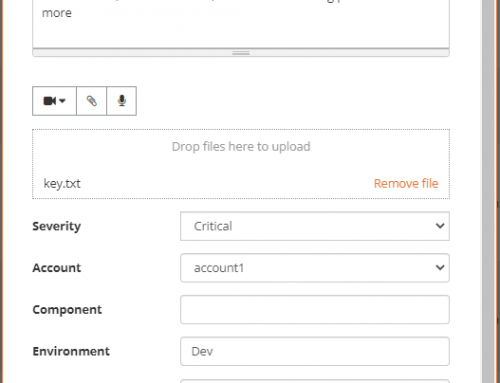The height and width of the screenshot is (383, 500).
Task: Open the video recording camera dropdown button
Action: tap(54, 101)
